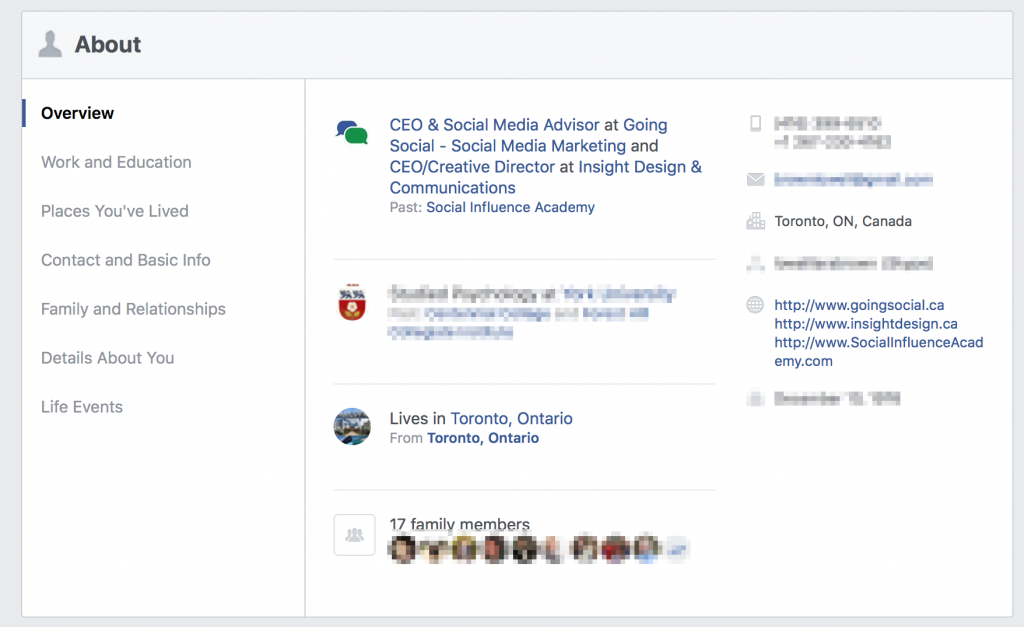Click Toronto, ON, Canada address text

pos(843,221)
